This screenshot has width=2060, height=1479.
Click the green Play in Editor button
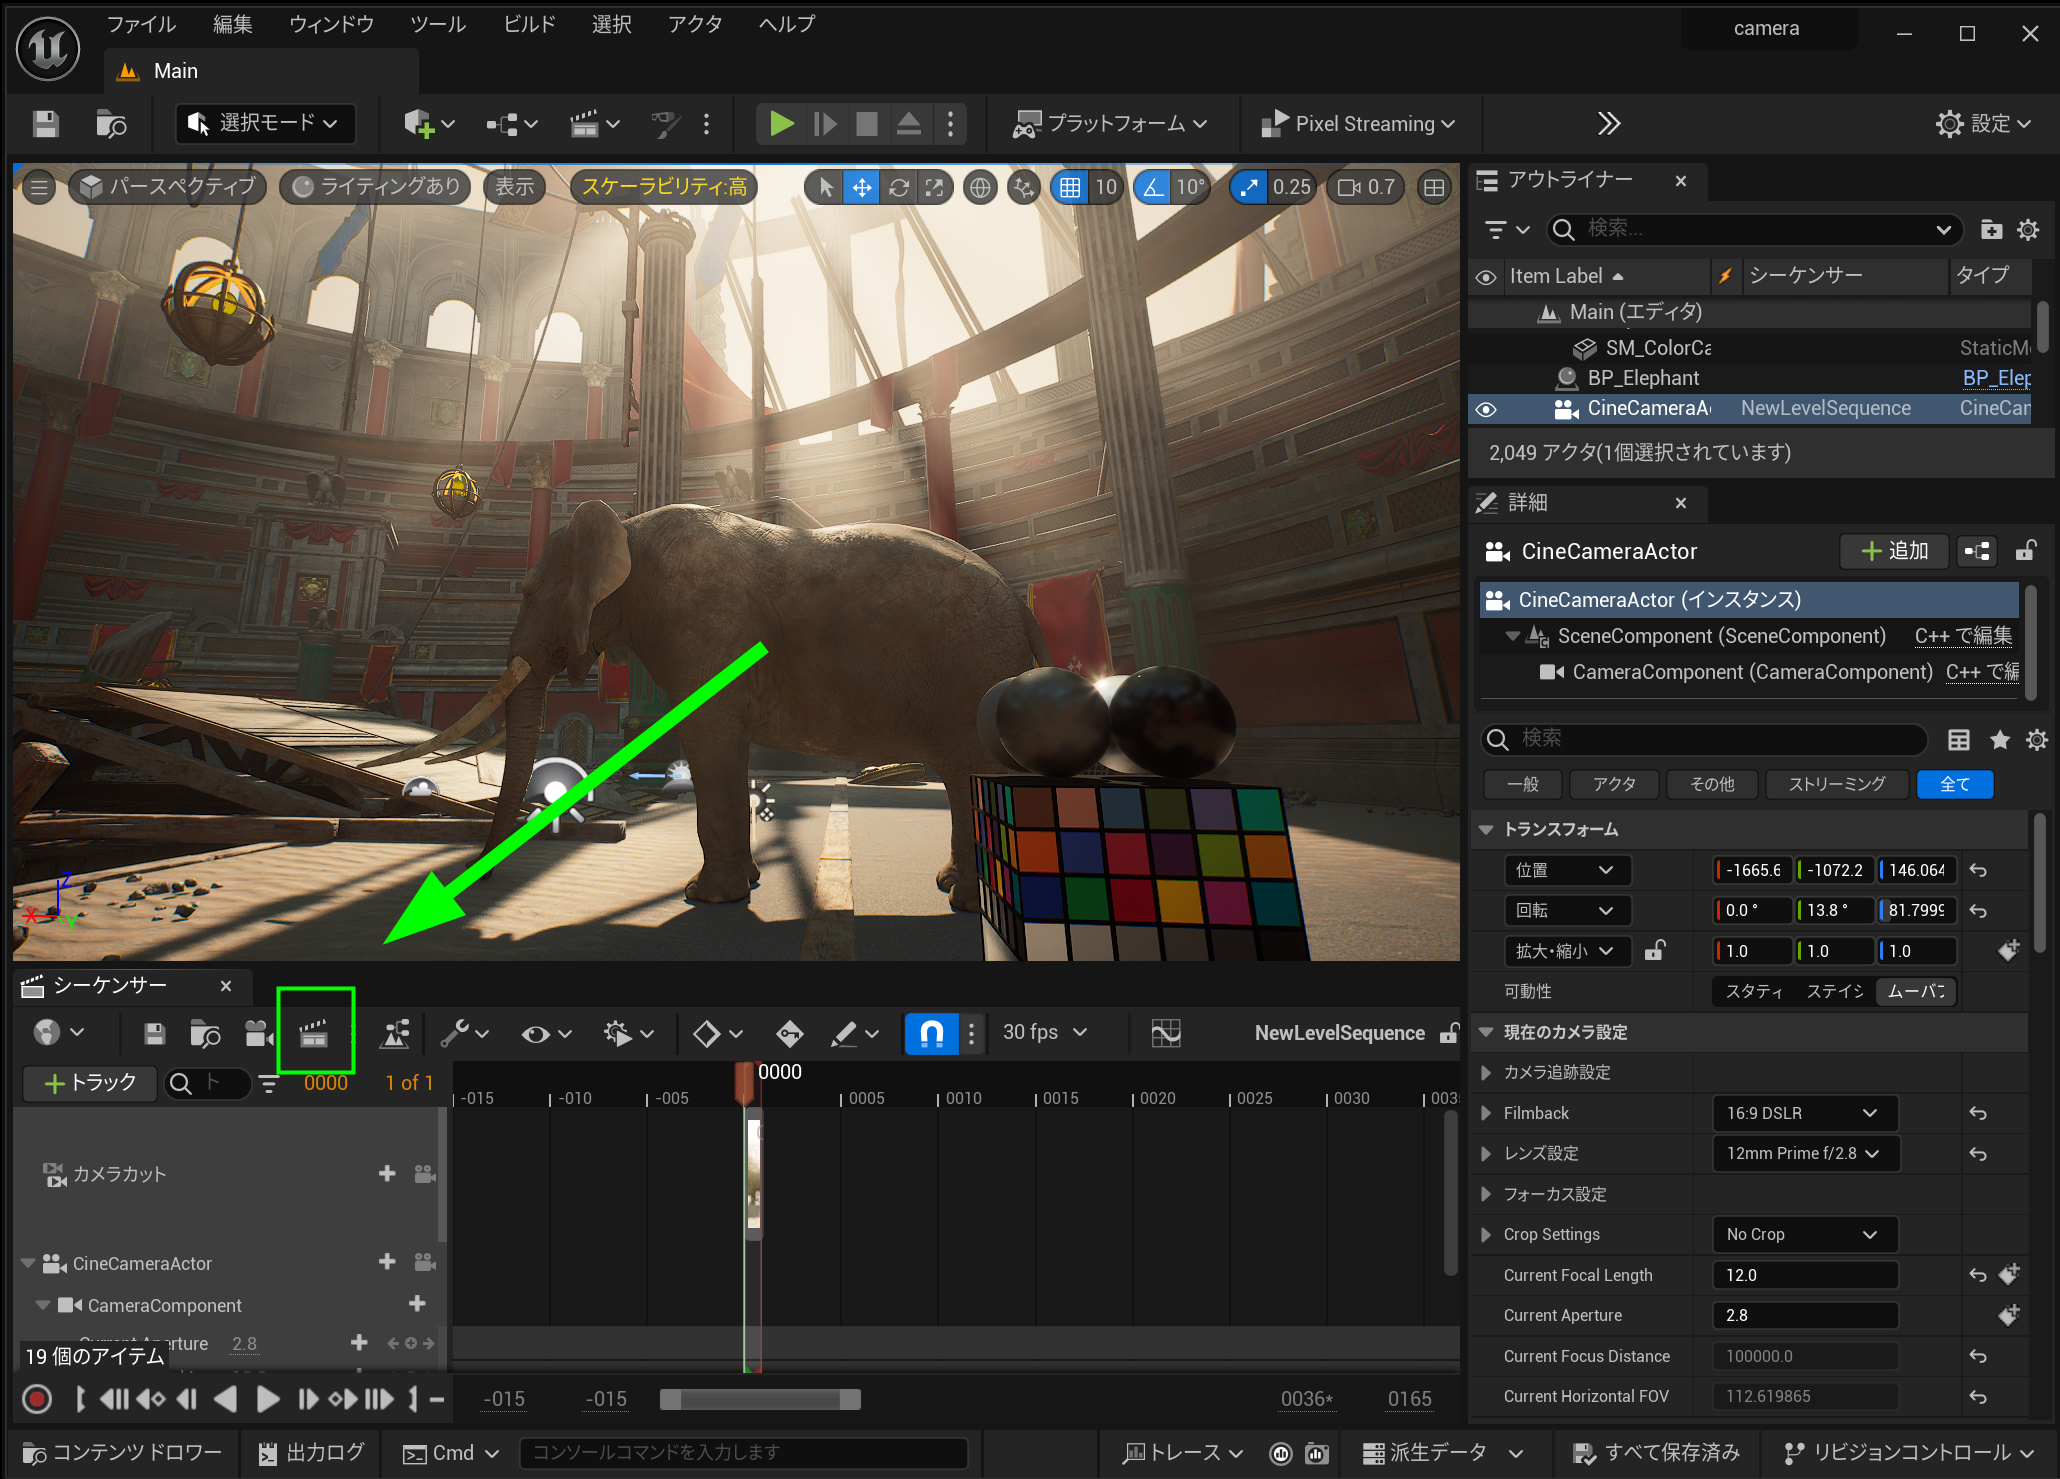click(x=781, y=123)
